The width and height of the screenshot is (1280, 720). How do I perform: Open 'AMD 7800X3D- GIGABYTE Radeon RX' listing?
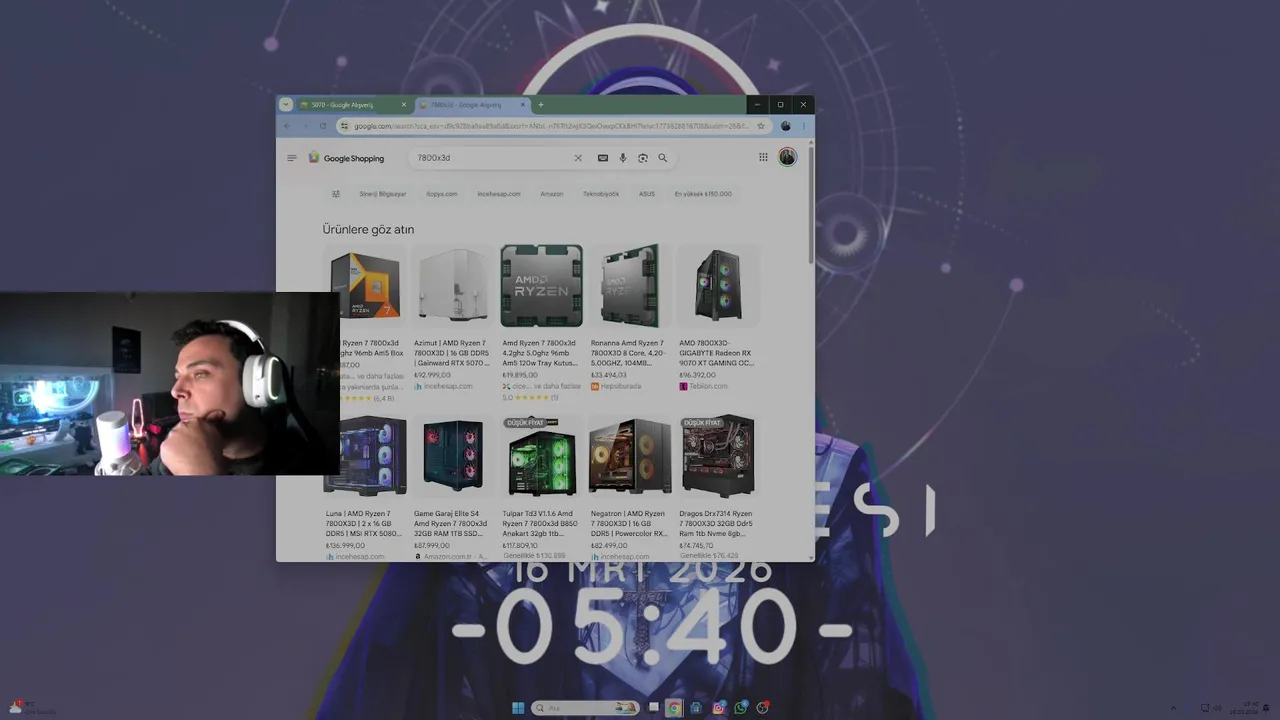coord(716,353)
